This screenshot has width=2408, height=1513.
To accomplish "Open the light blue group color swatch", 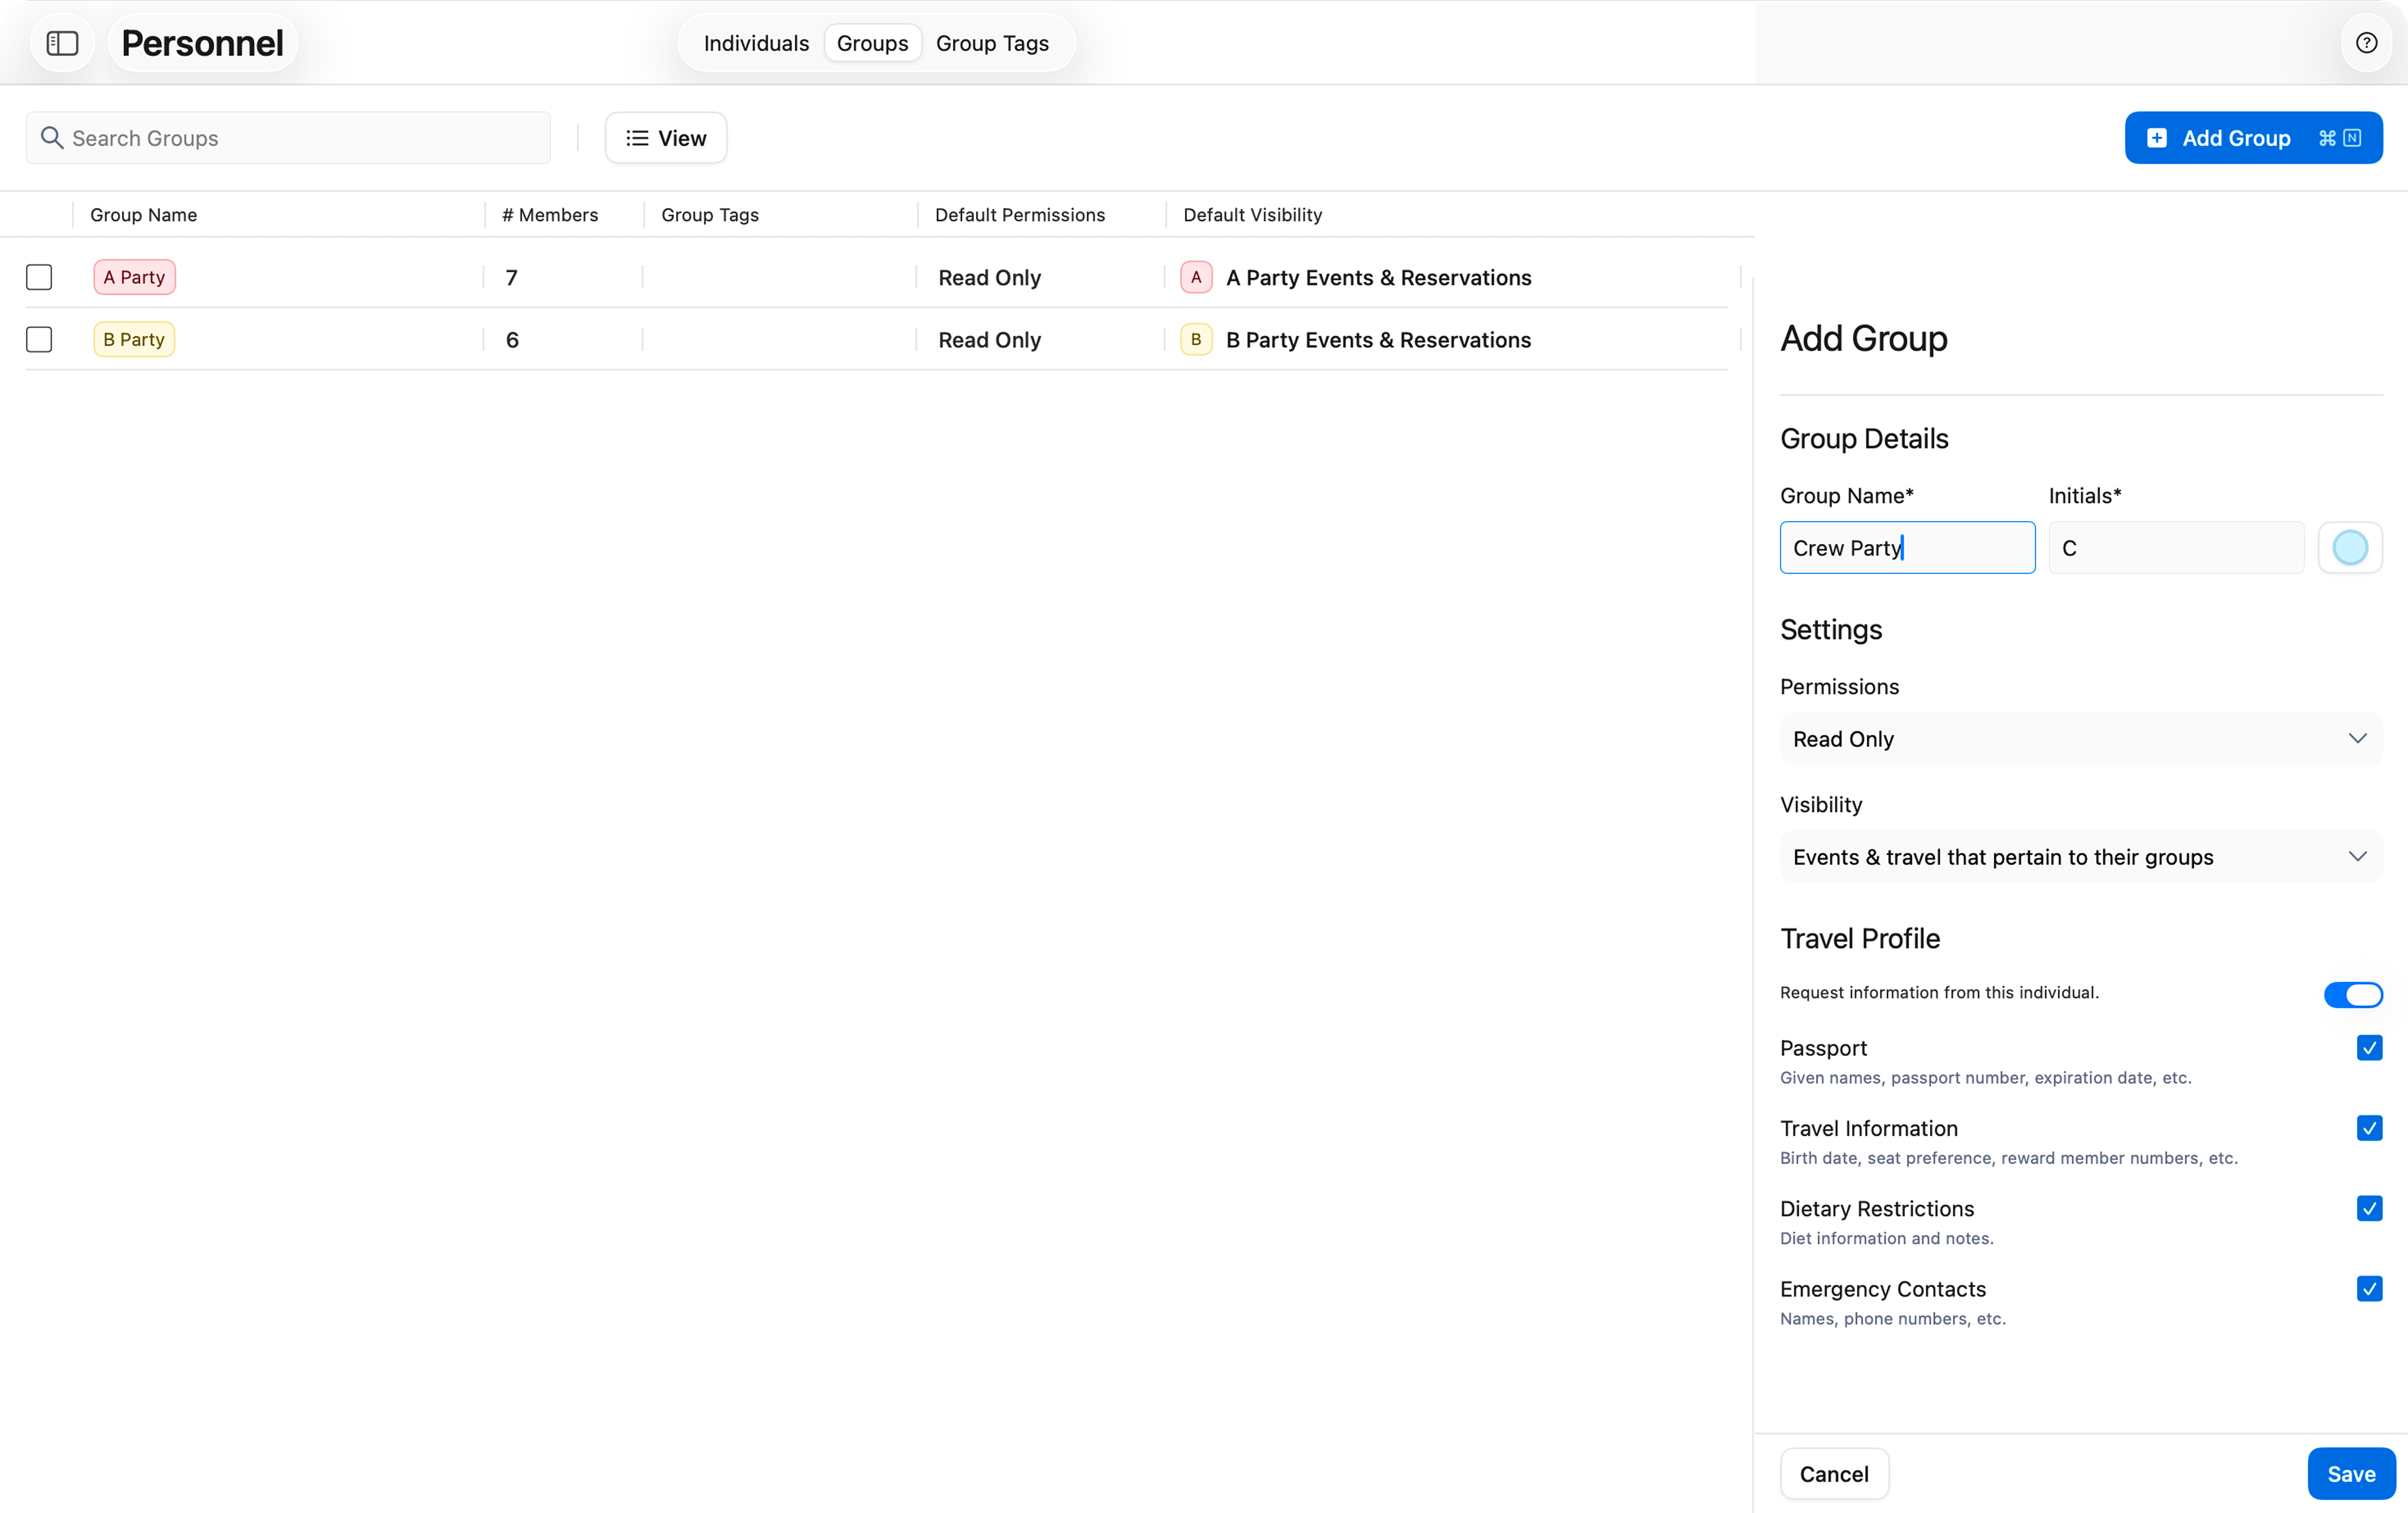I will [2349, 548].
